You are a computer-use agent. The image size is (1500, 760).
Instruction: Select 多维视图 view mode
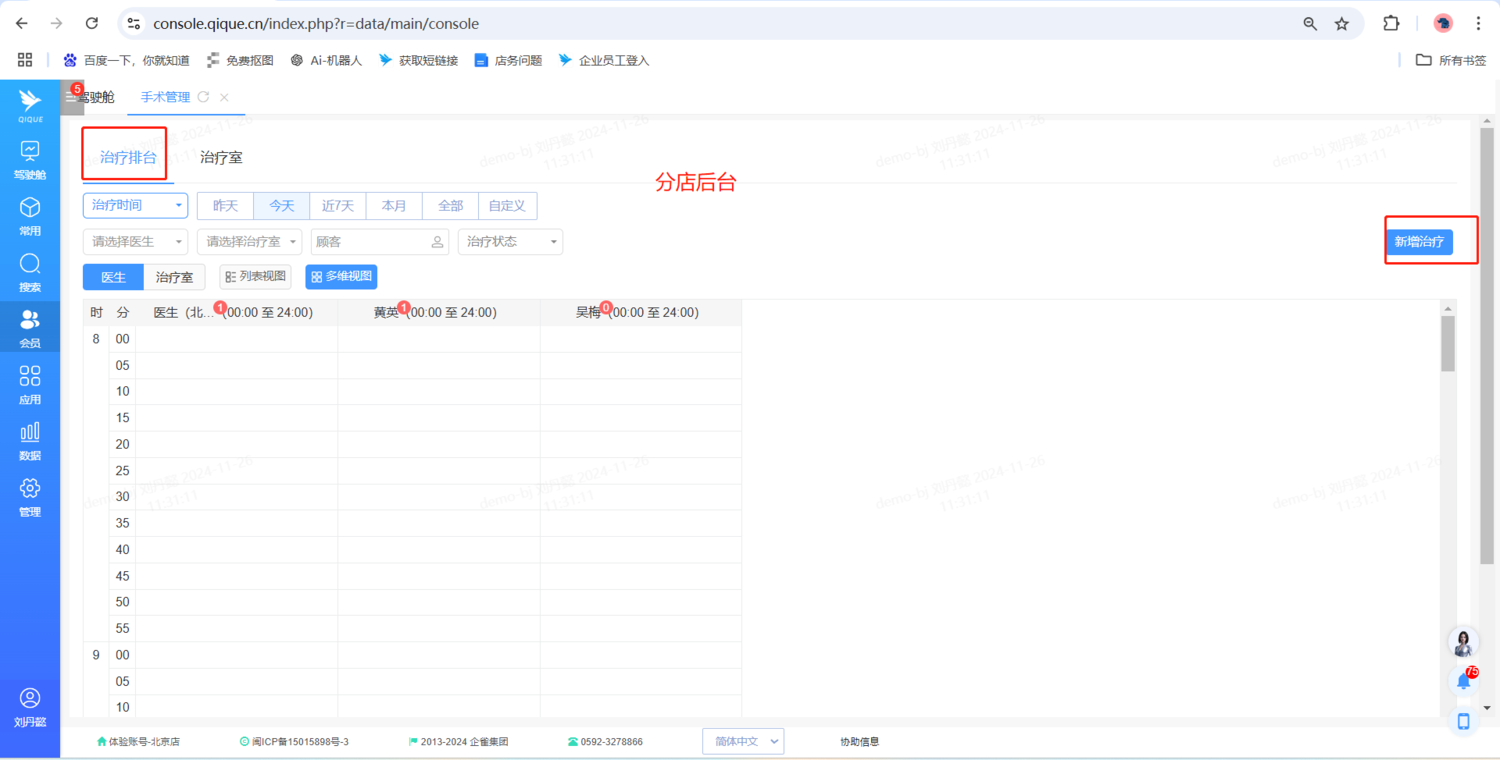click(x=341, y=276)
